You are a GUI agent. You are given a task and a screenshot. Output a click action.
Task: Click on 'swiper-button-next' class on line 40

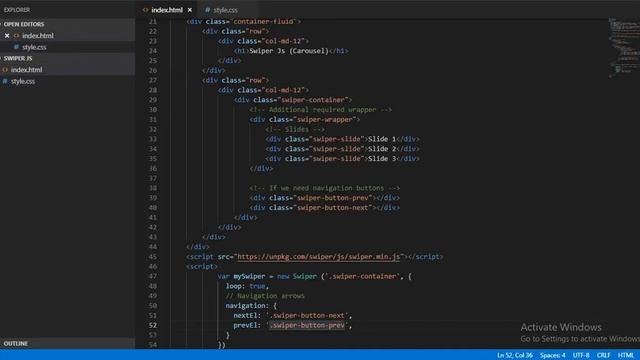(333, 208)
